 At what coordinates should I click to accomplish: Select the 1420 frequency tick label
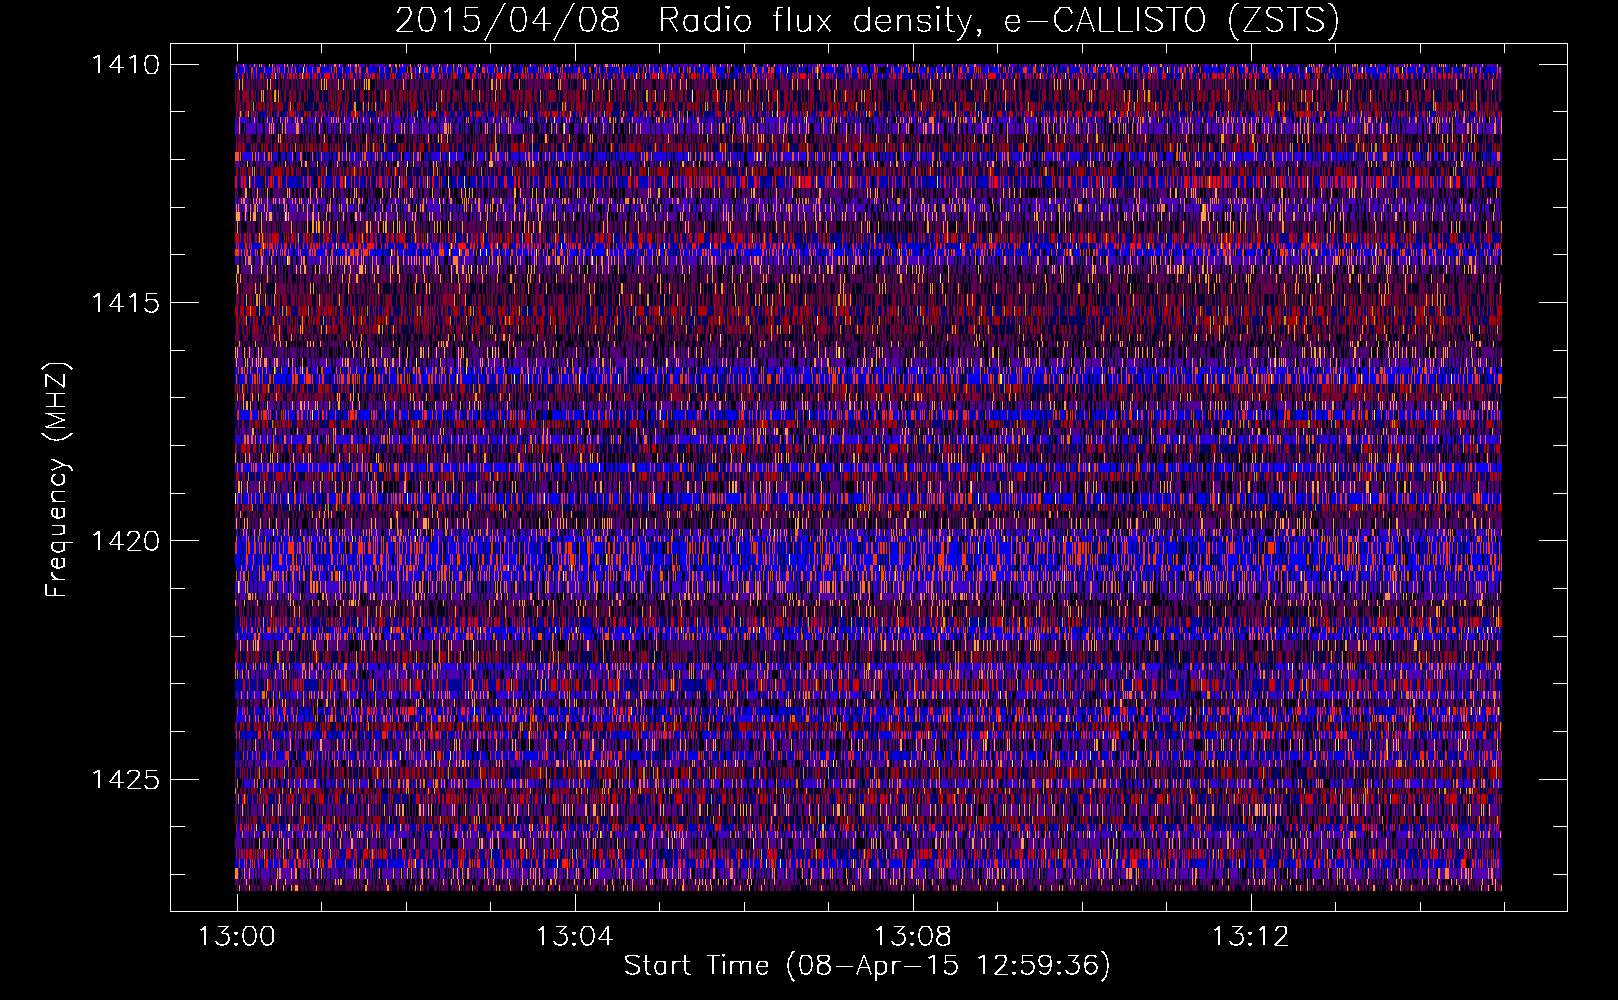(125, 541)
